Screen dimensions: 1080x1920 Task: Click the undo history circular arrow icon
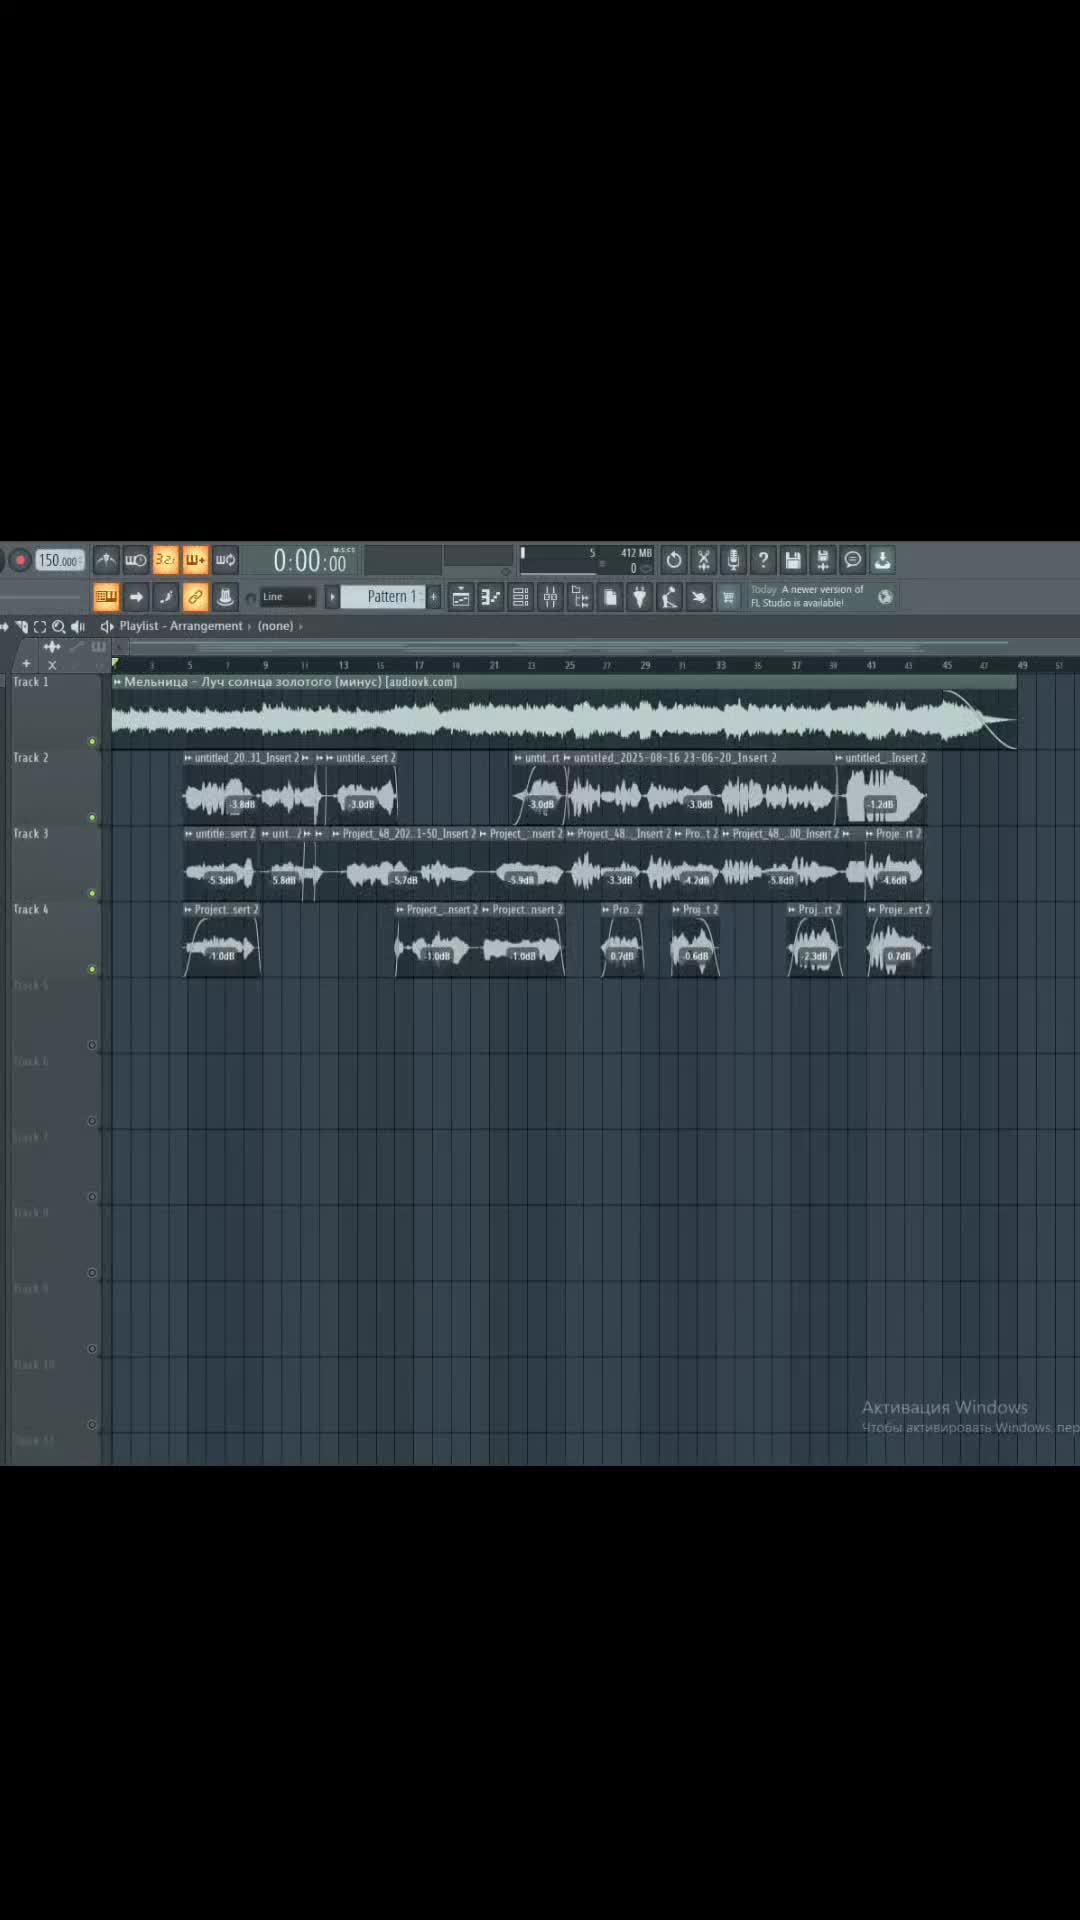[674, 560]
